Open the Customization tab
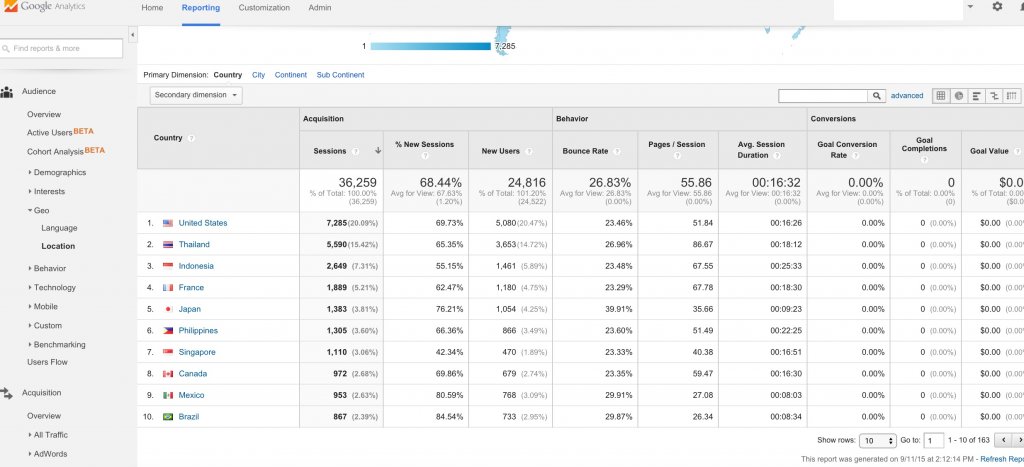1024x467 pixels. (x=264, y=8)
